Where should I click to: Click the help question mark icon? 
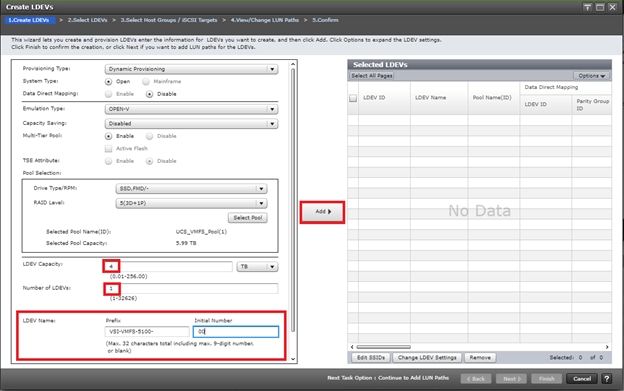pos(606,379)
